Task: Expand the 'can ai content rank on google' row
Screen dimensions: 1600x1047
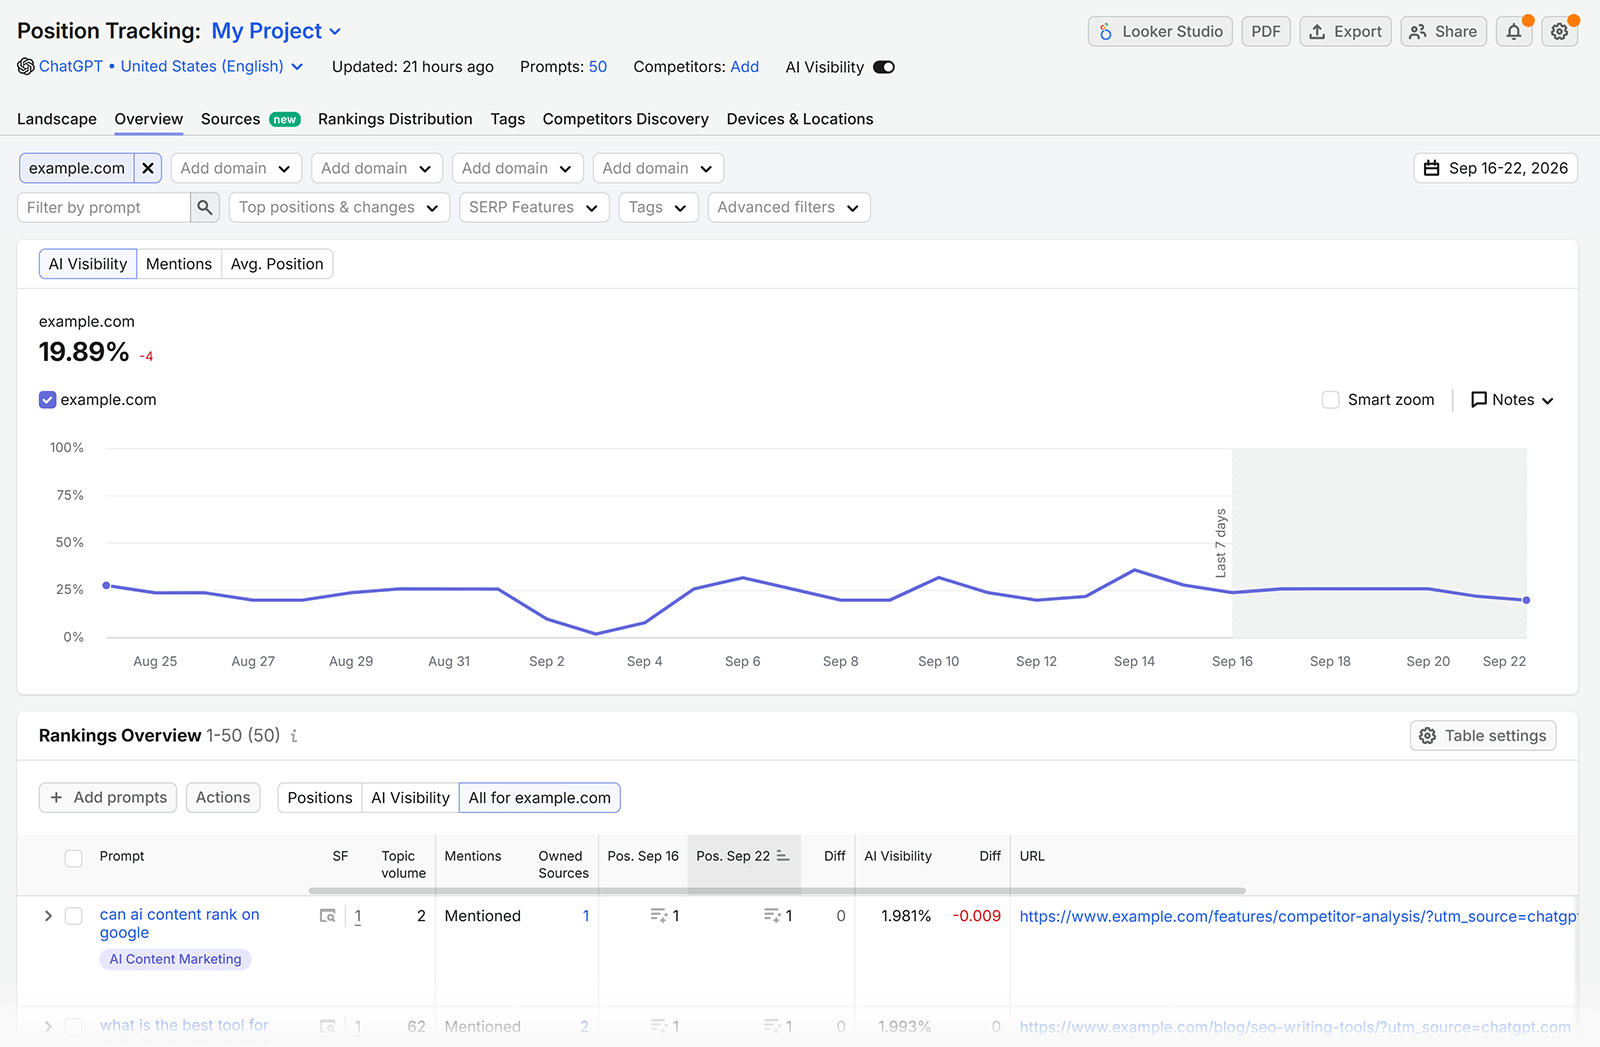Action: 48,916
